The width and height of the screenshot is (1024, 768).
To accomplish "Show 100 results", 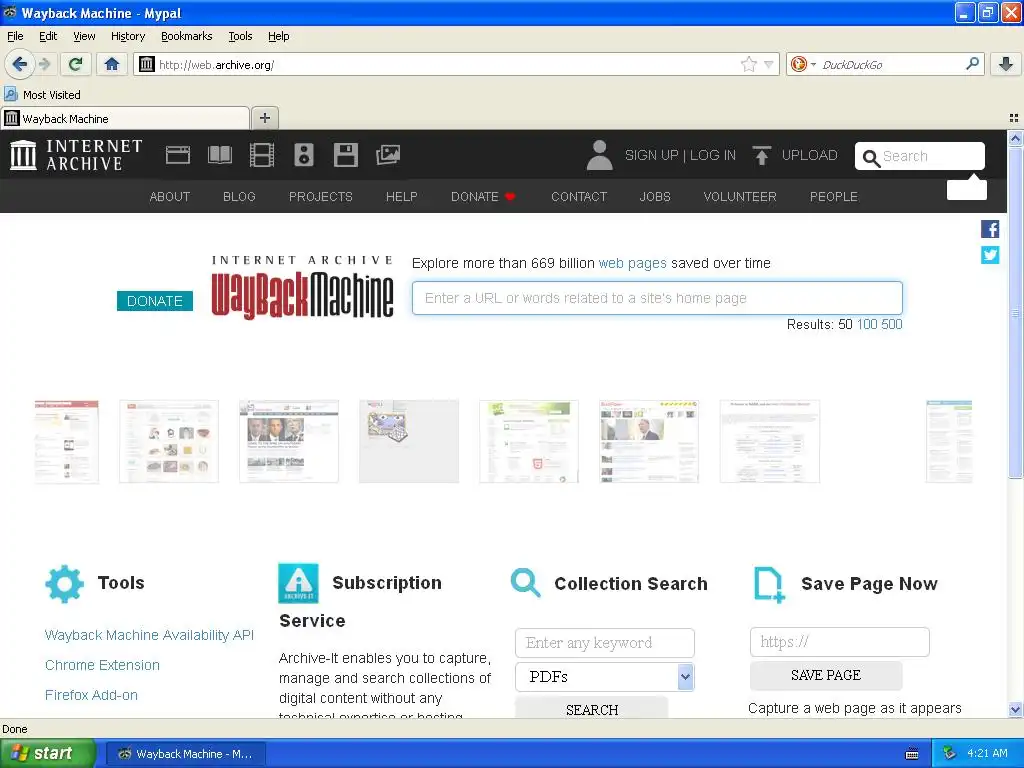I will point(867,325).
